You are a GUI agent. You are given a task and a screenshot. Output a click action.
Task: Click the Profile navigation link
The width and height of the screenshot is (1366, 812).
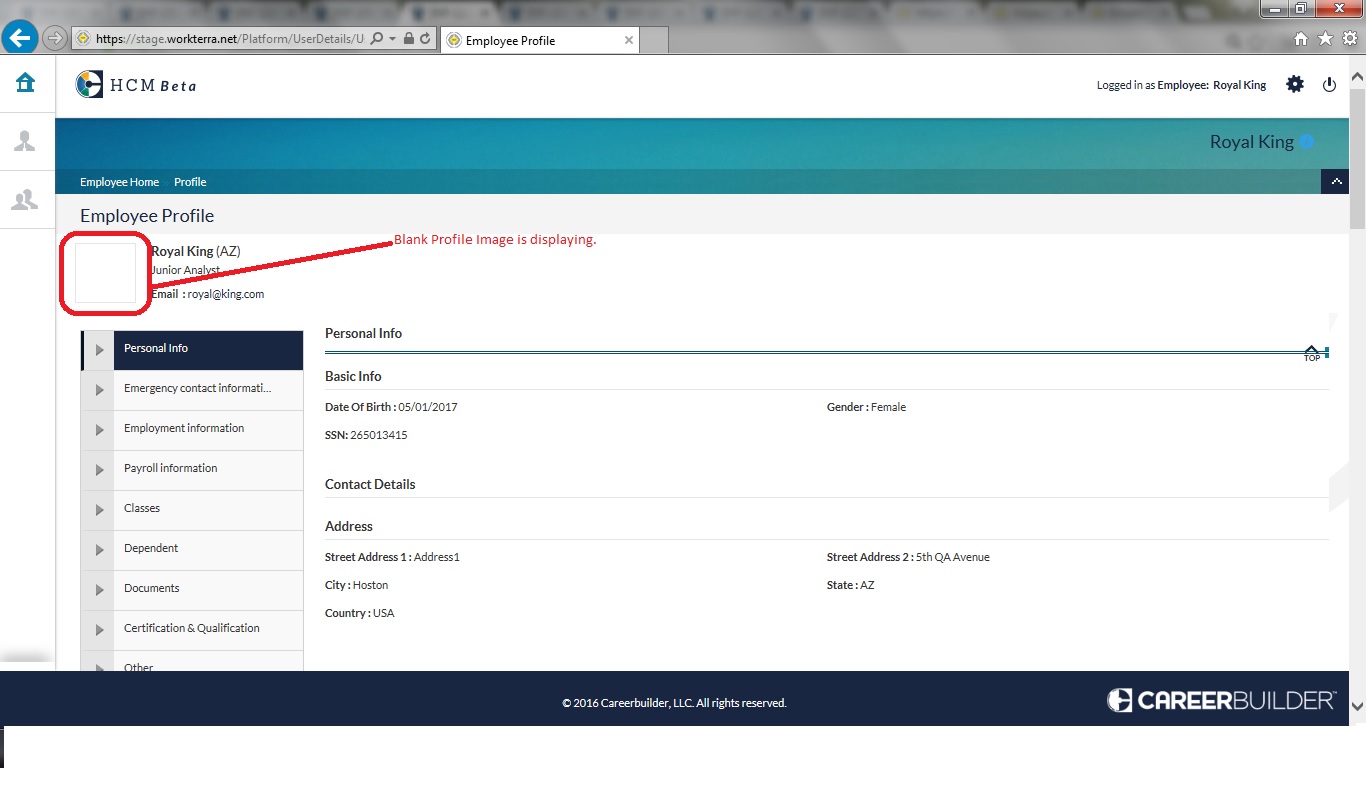190,182
